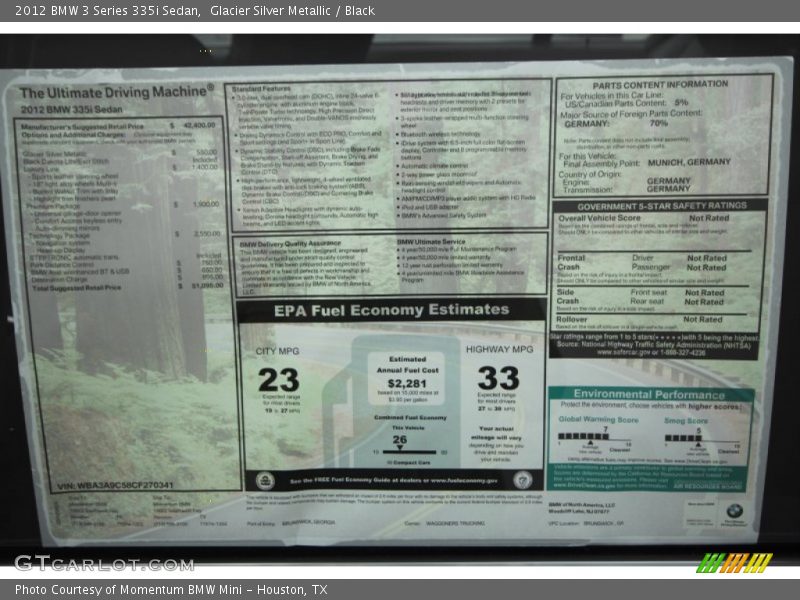Click the green-orange striped bars logo
Image resolution: width=800 pixels, height=600 pixels.
click(734, 563)
